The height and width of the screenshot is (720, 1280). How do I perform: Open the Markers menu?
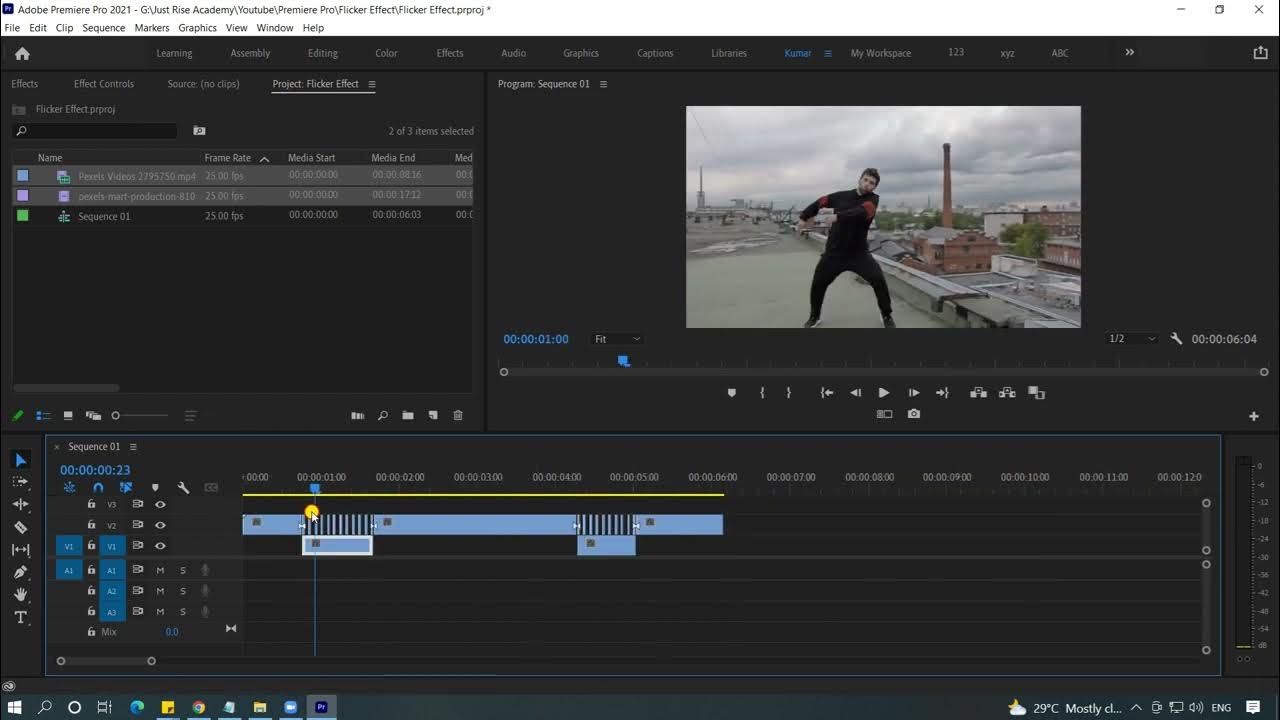pos(152,28)
